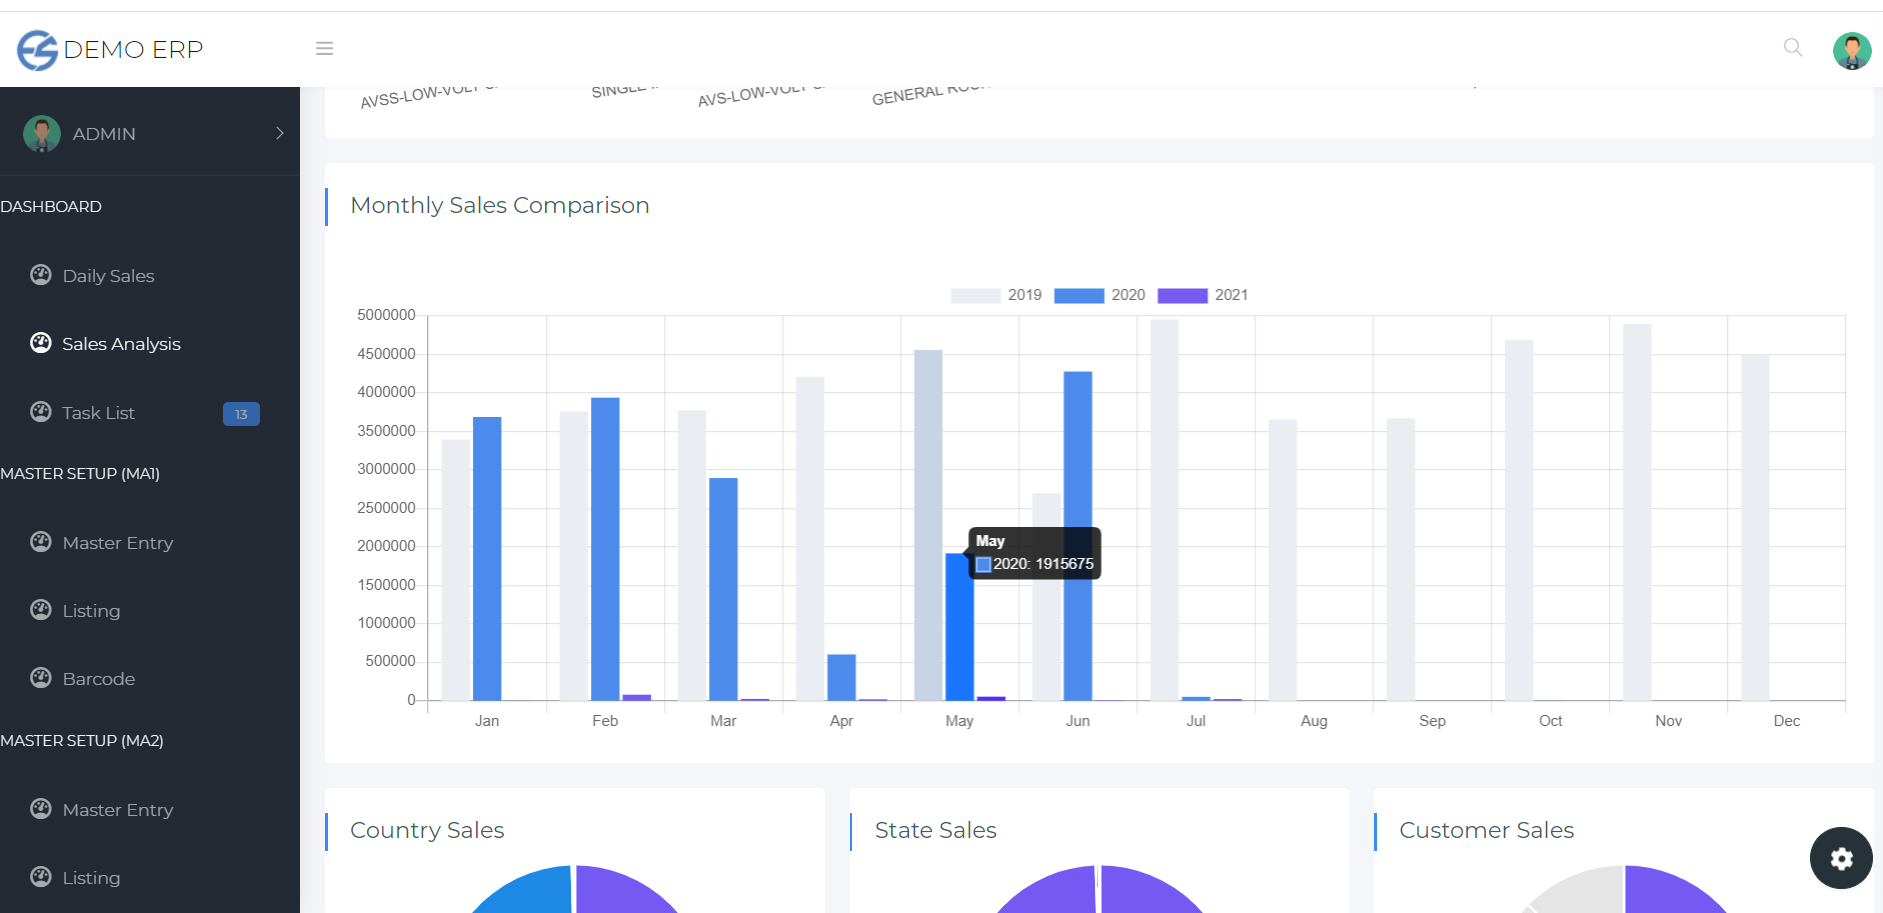The height and width of the screenshot is (913, 1883).
Task: Toggle the 2020 legend series visibility
Action: (1099, 295)
